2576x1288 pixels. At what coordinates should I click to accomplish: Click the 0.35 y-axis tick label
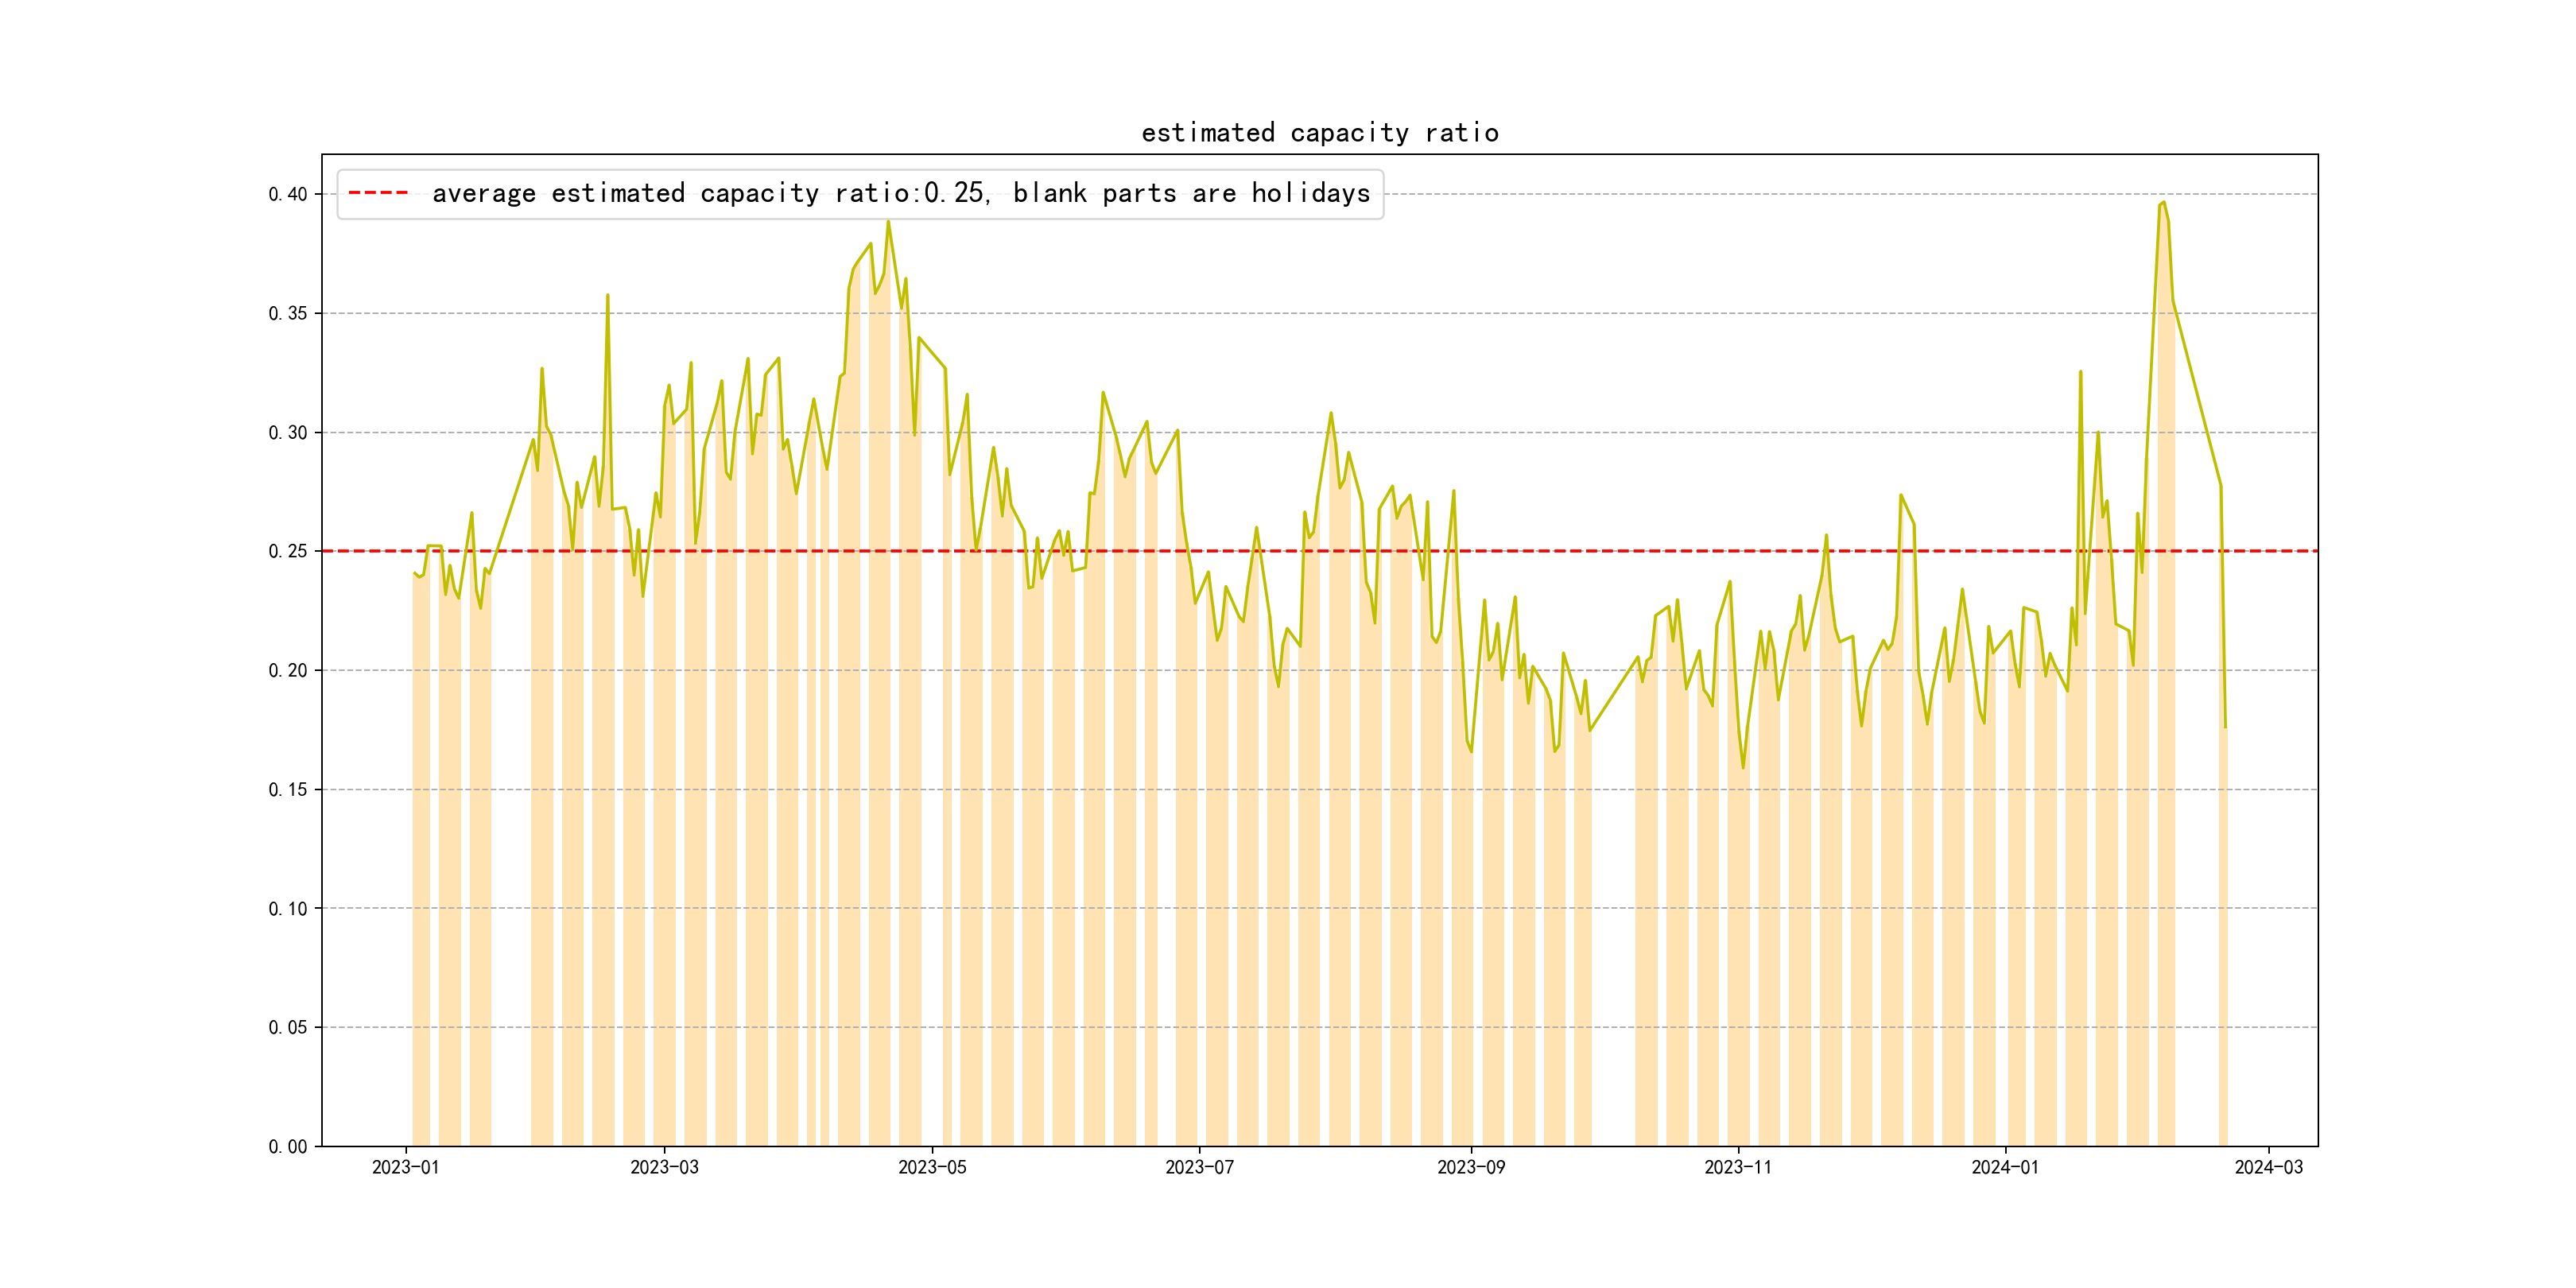287,313
